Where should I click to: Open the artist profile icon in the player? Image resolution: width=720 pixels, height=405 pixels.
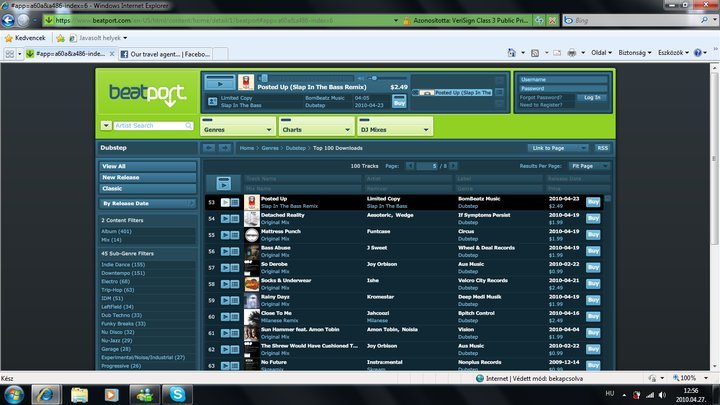point(212,101)
